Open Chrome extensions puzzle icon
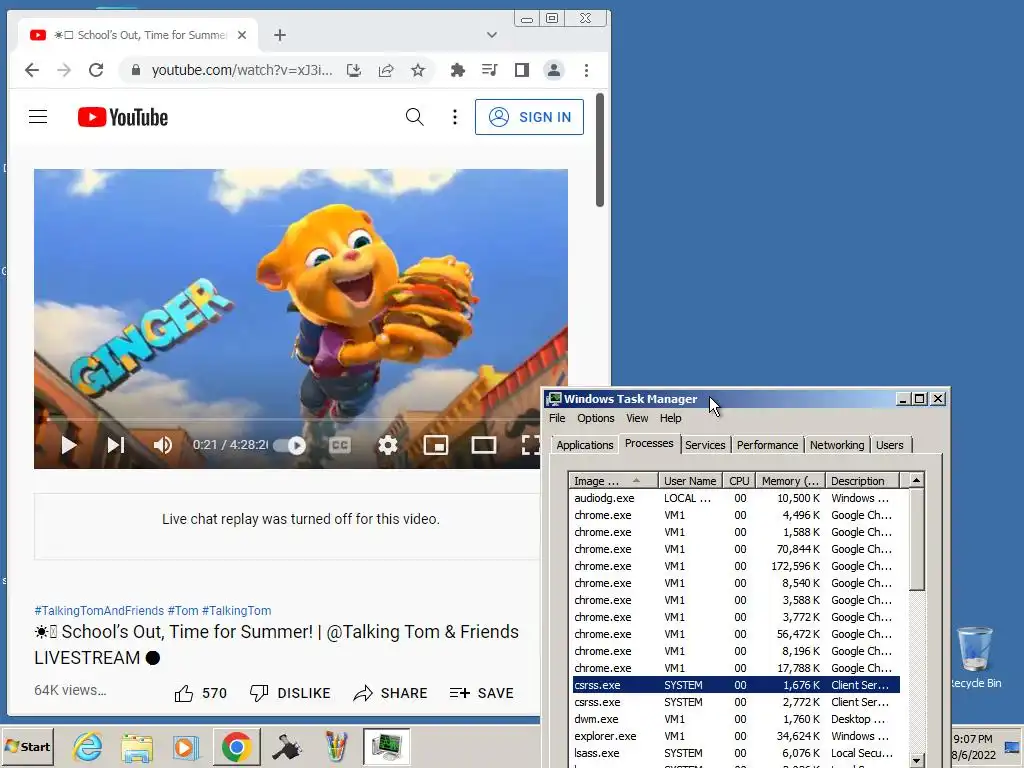This screenshot has height=768, width=1024. point(458,70)
